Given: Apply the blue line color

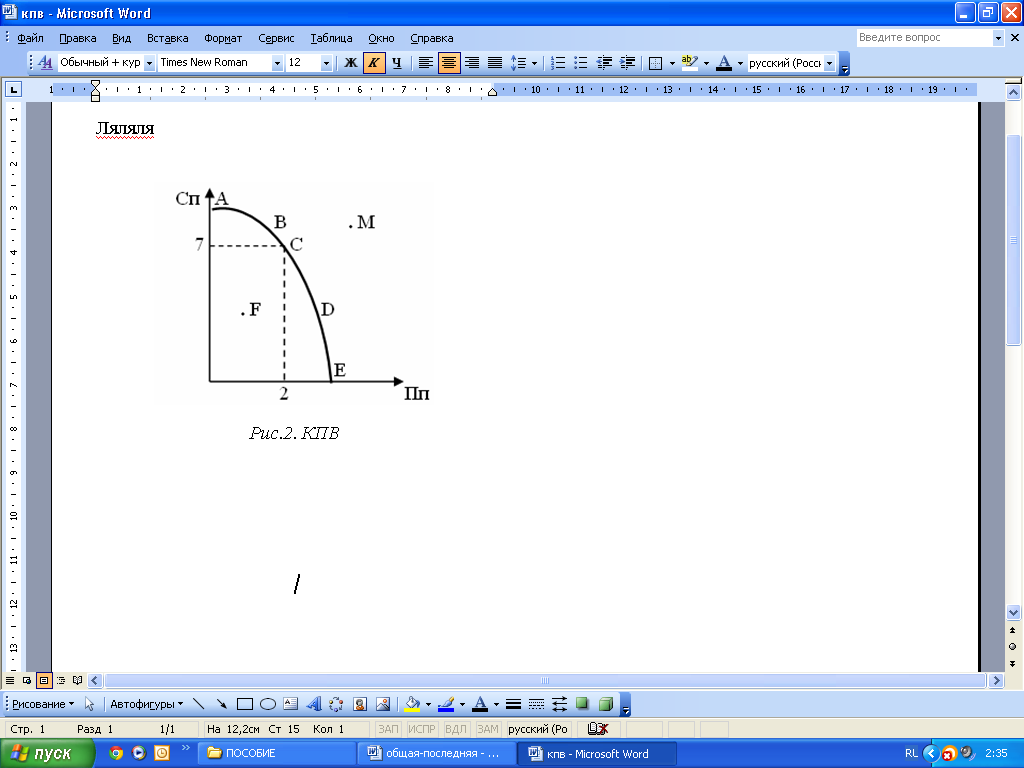Looking at the screenshot, I should coord(446,704).
